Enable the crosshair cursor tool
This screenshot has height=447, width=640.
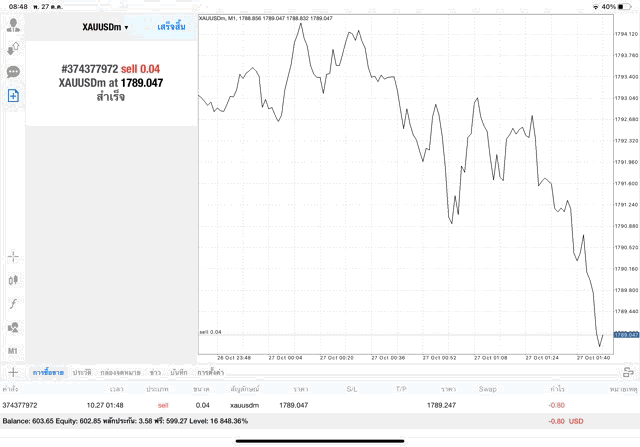(x=13, y=256)
